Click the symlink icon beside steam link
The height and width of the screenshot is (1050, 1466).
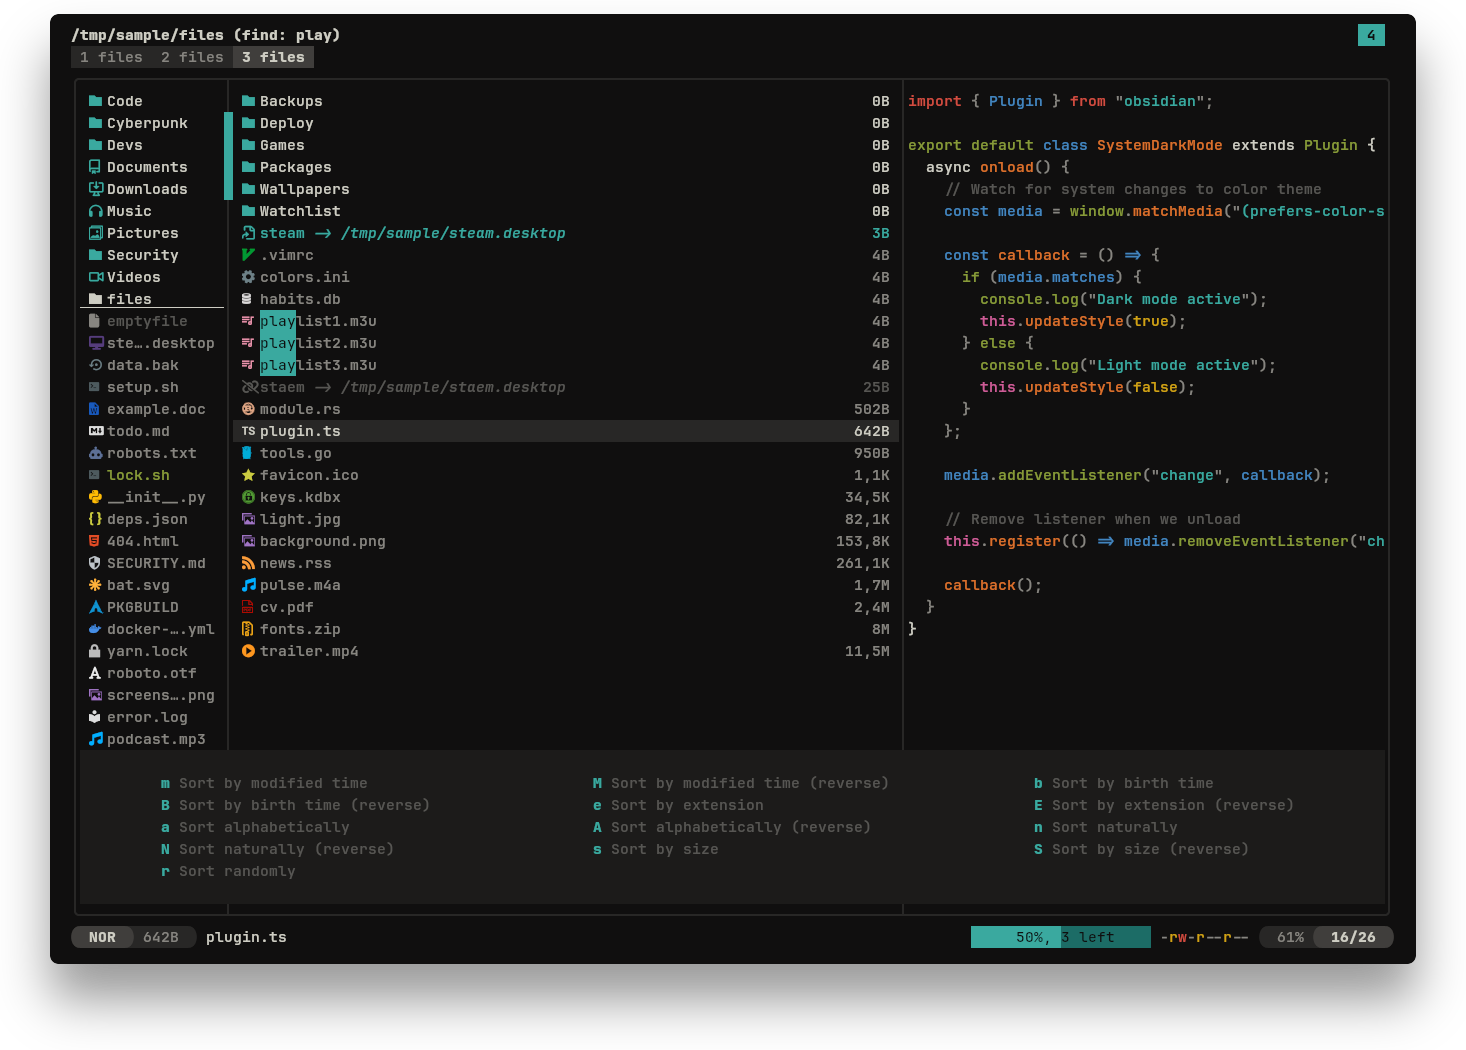click(x=248, y=233)
